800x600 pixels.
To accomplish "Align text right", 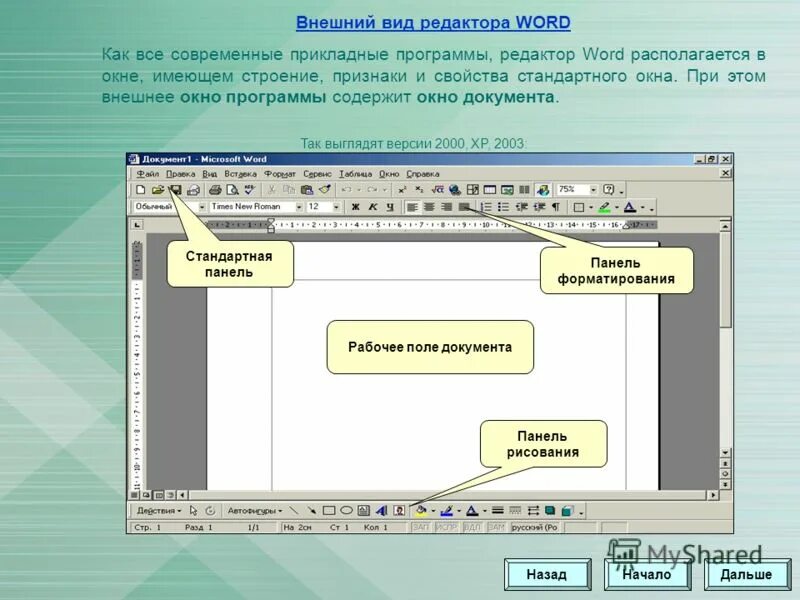I will [x=447, y=207].
